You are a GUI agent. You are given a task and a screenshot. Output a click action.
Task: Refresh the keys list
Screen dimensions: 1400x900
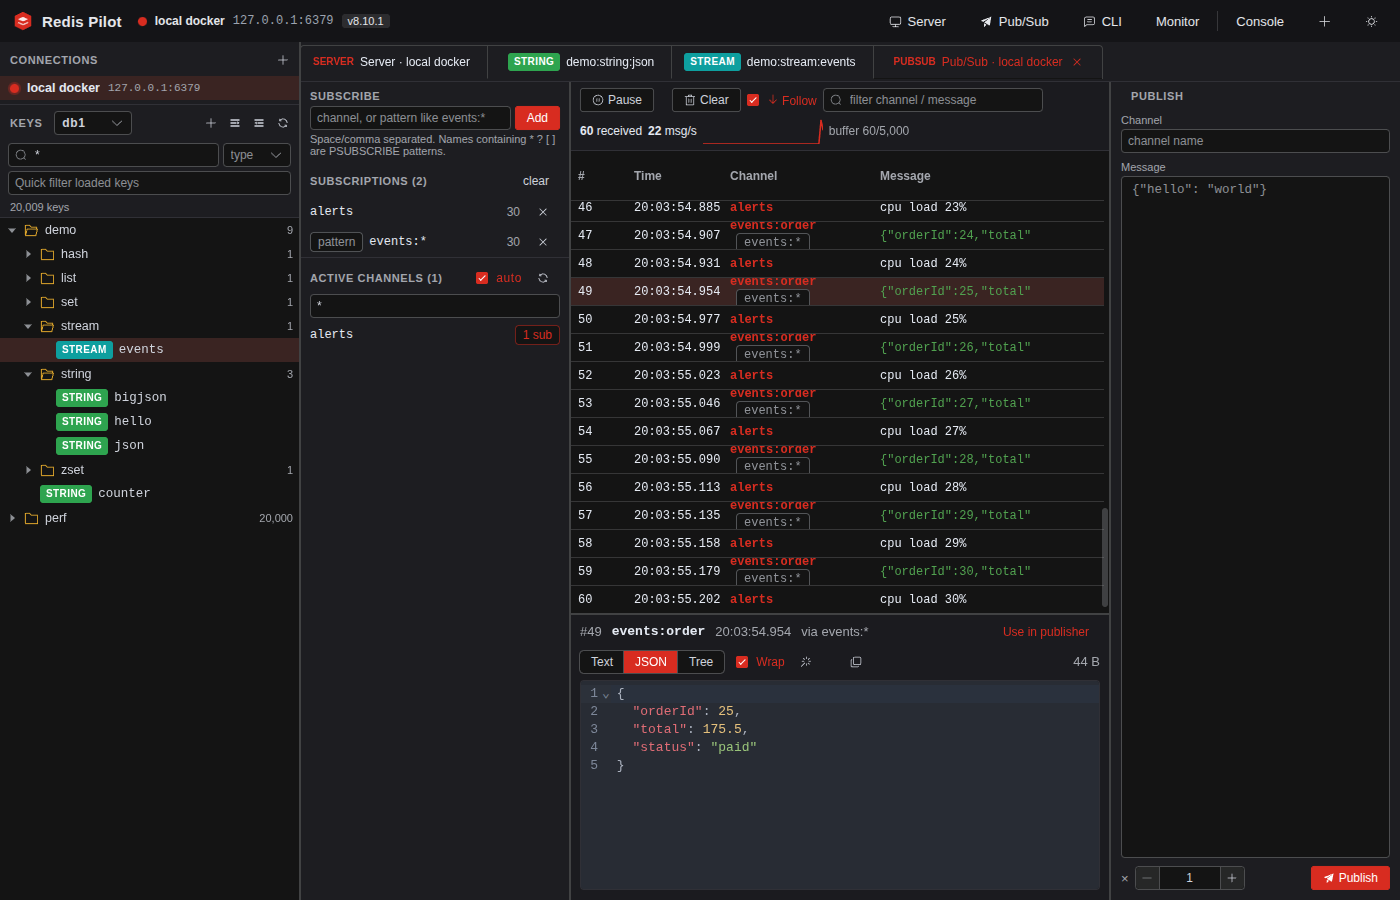tap(283, 123)
